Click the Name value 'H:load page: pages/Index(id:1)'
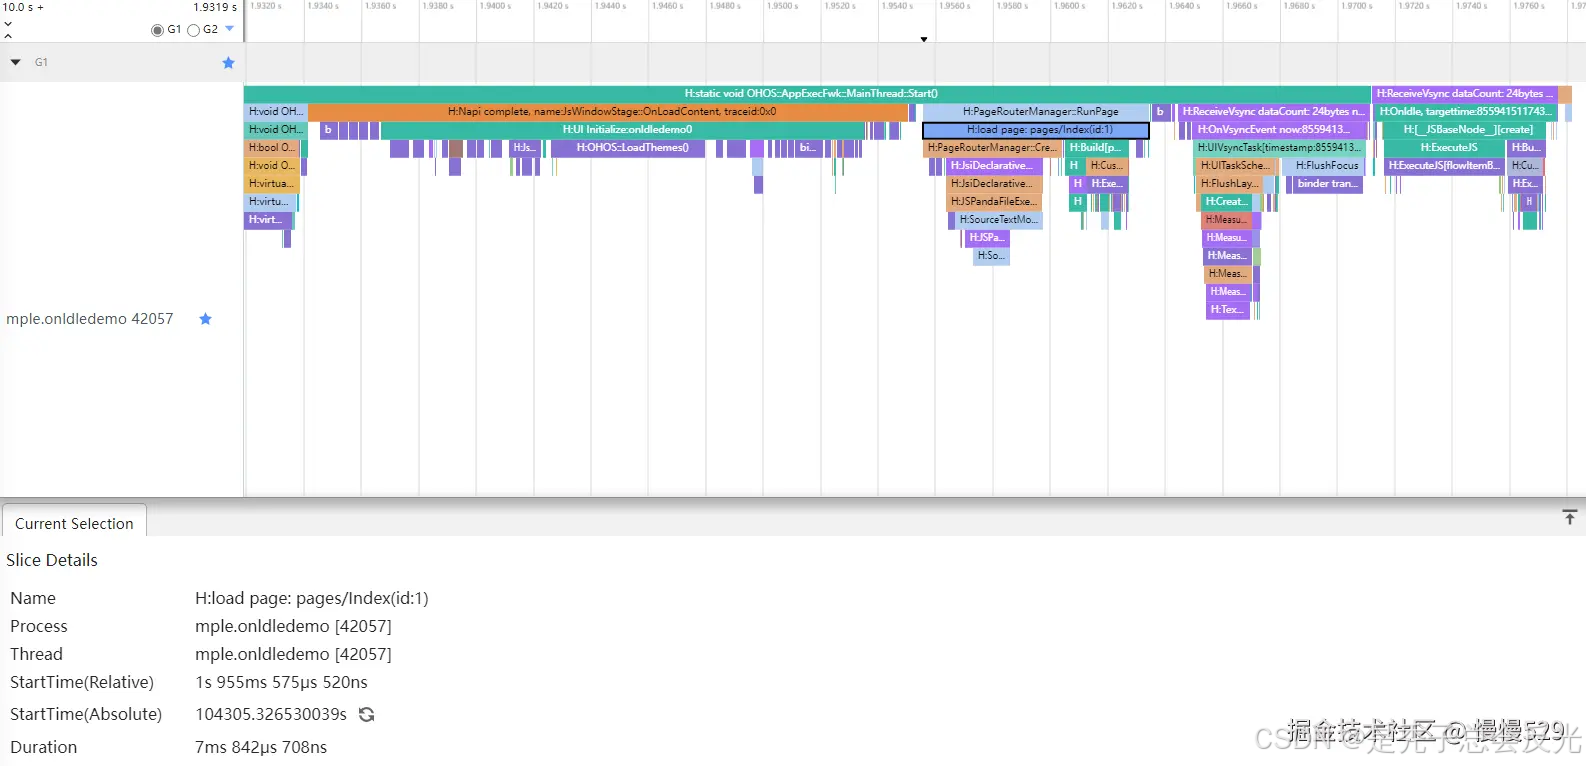This screenshot has height=766, width=1586. point(312,598)
